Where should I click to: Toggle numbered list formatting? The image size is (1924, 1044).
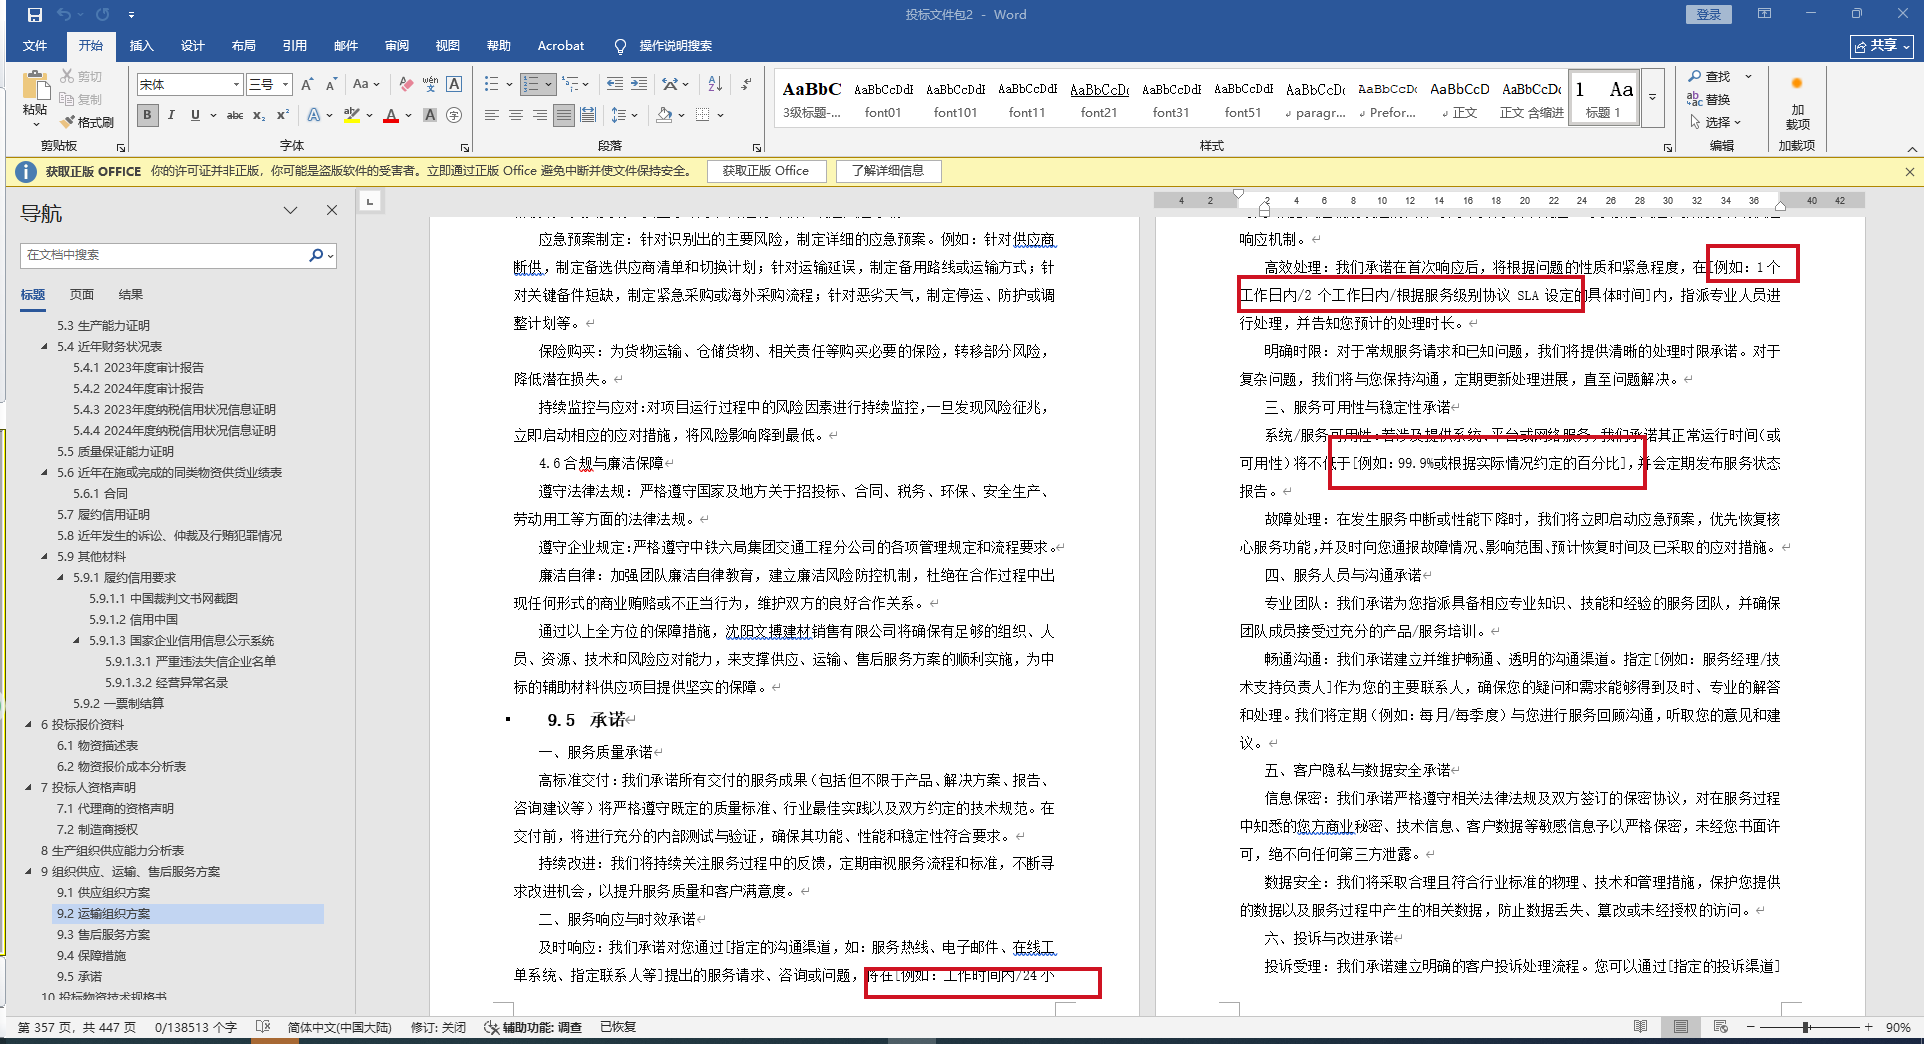tap(531, 85)
